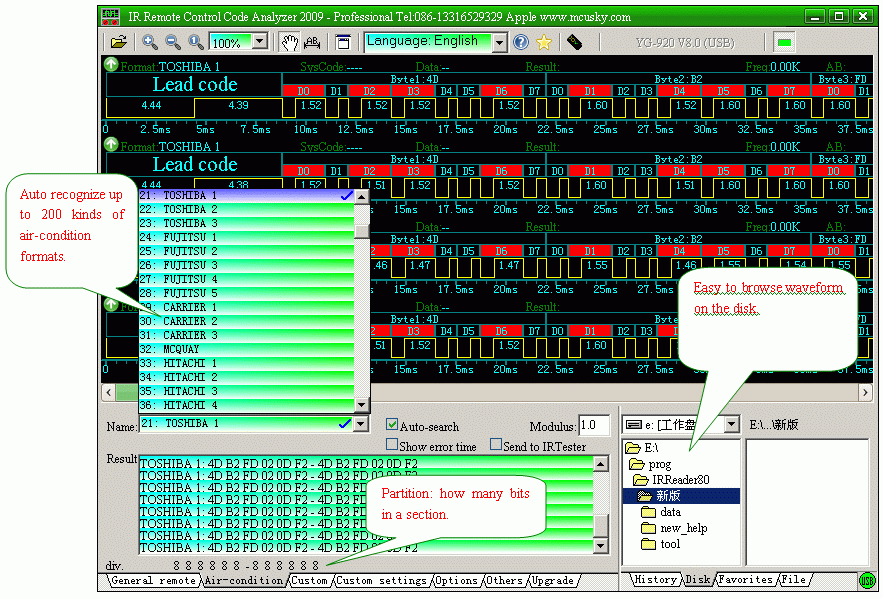This screenshot has width=883, height=599.
Task: Switch to the History tab
Action: pos(656,580)
